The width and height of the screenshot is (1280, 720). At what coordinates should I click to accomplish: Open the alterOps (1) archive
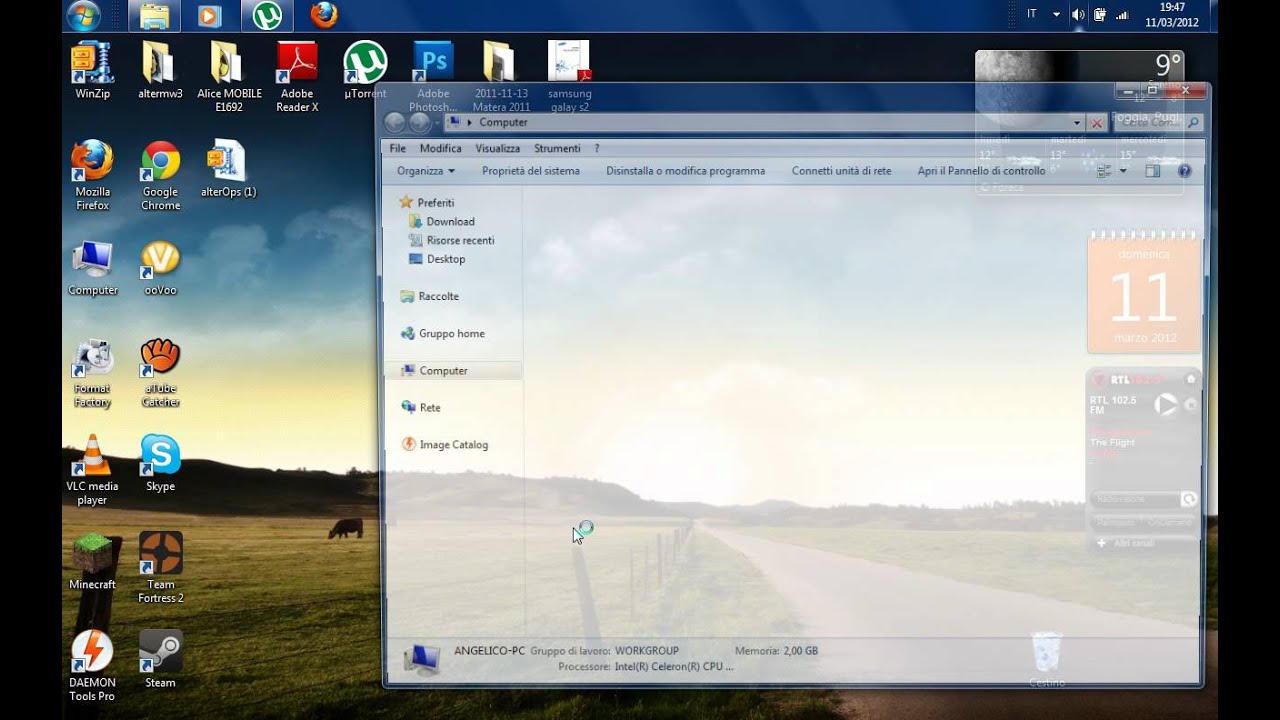tap(229, 168)
